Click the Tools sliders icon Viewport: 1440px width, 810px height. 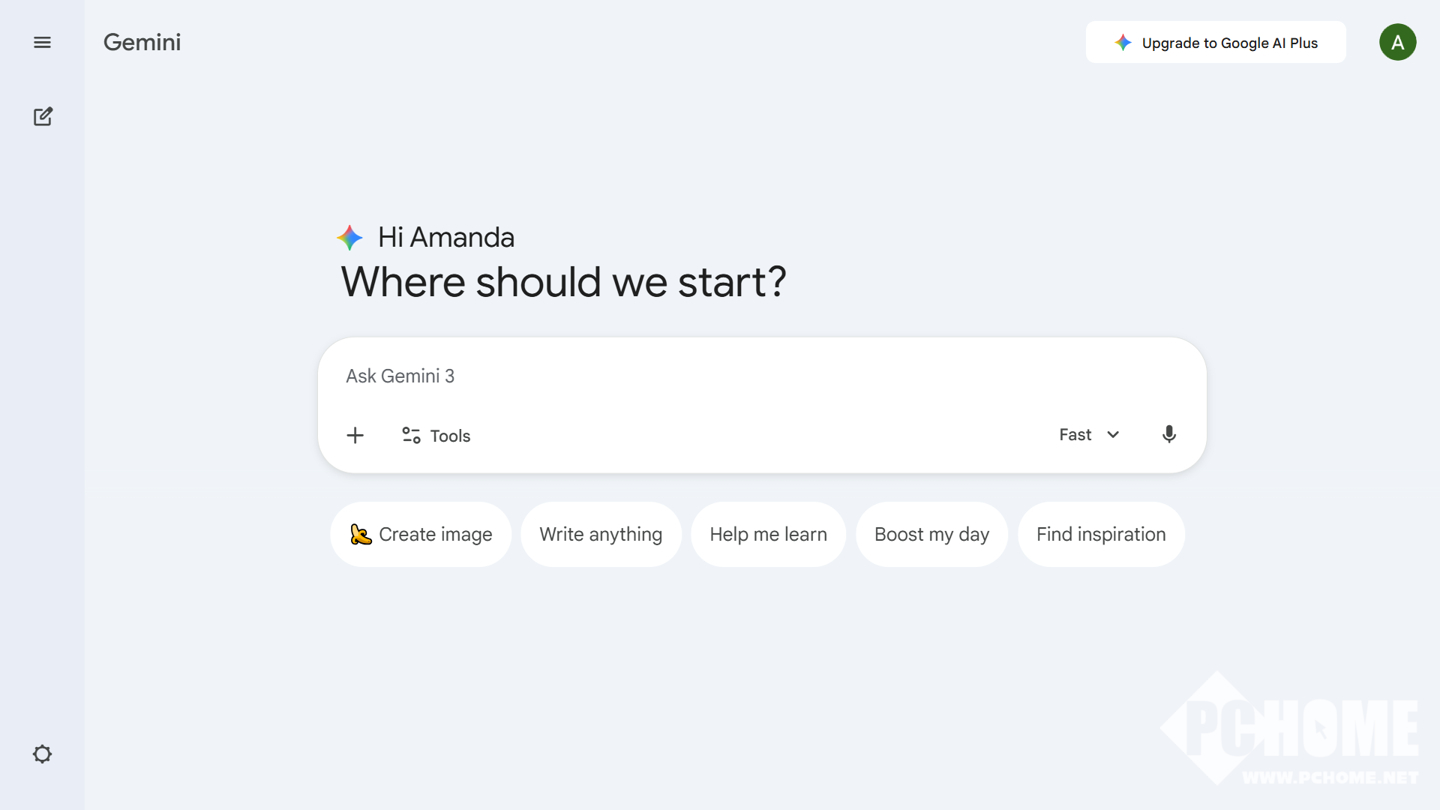(x=411, y=435)
